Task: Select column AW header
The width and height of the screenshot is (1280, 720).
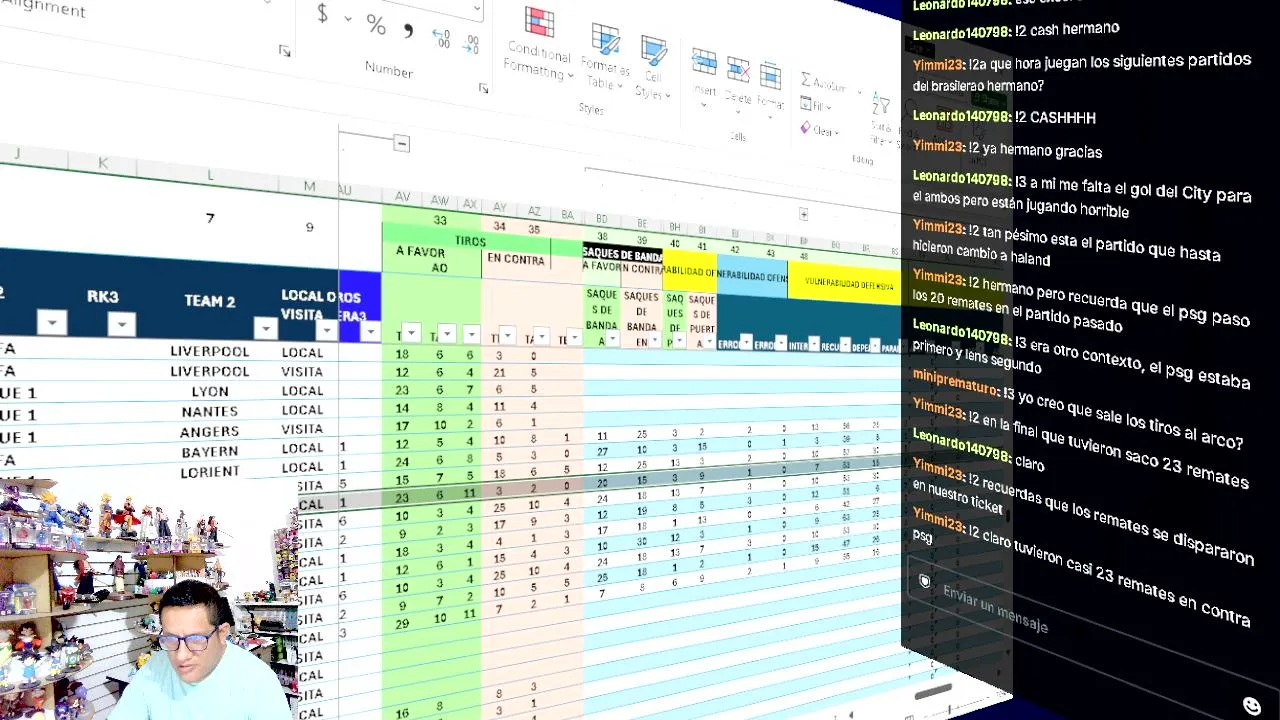Action: [x=439, y=201]
